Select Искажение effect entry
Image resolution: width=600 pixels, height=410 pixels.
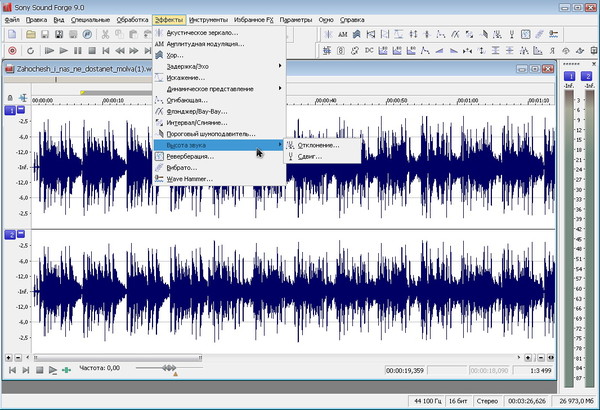tap(219, 78)
